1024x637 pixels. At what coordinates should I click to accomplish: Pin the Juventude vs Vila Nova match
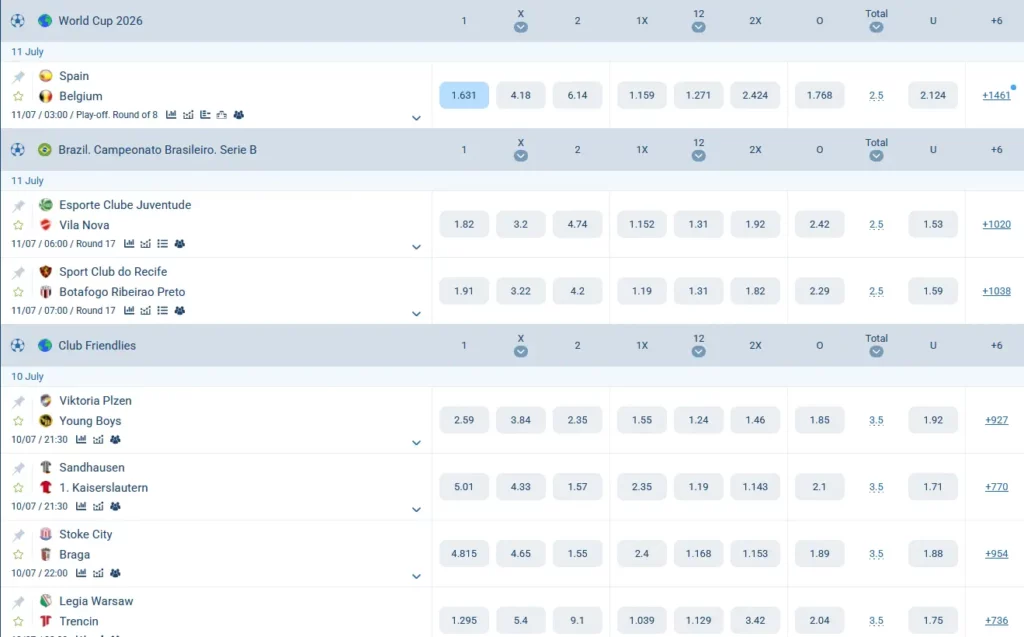pos(18,206)
